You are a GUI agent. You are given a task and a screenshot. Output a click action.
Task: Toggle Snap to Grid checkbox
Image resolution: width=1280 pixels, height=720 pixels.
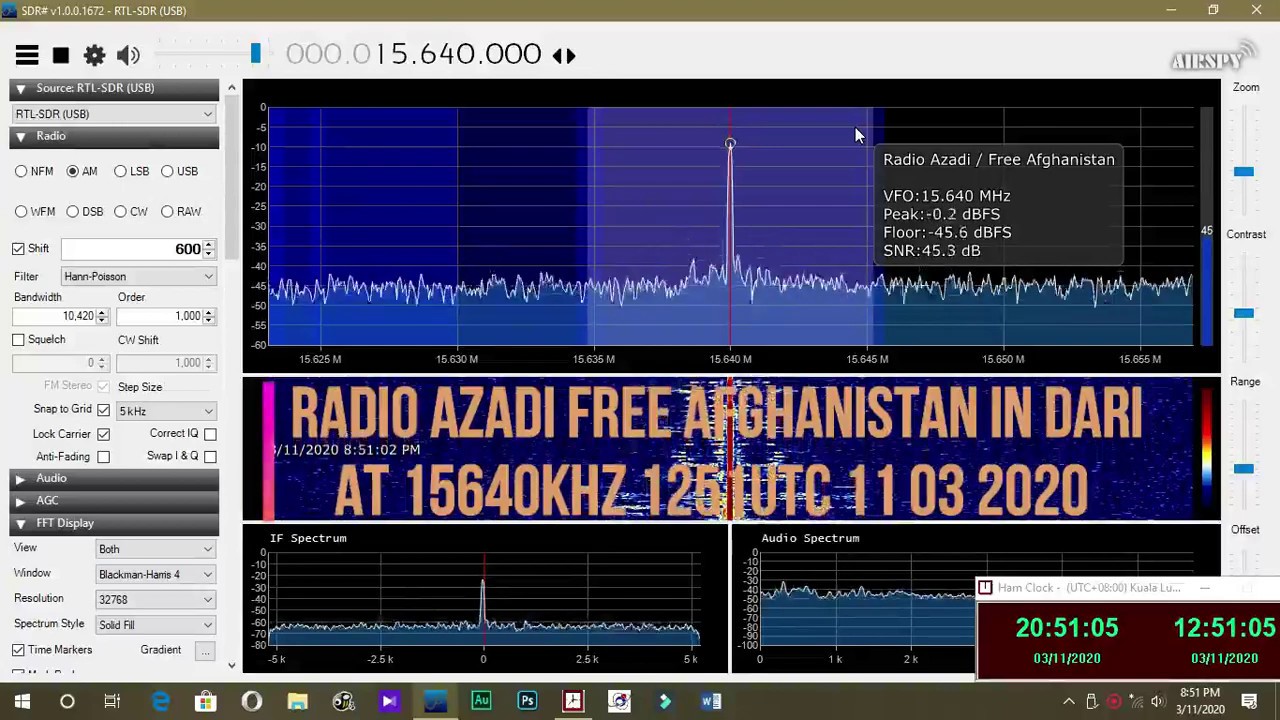pos(103,410)
